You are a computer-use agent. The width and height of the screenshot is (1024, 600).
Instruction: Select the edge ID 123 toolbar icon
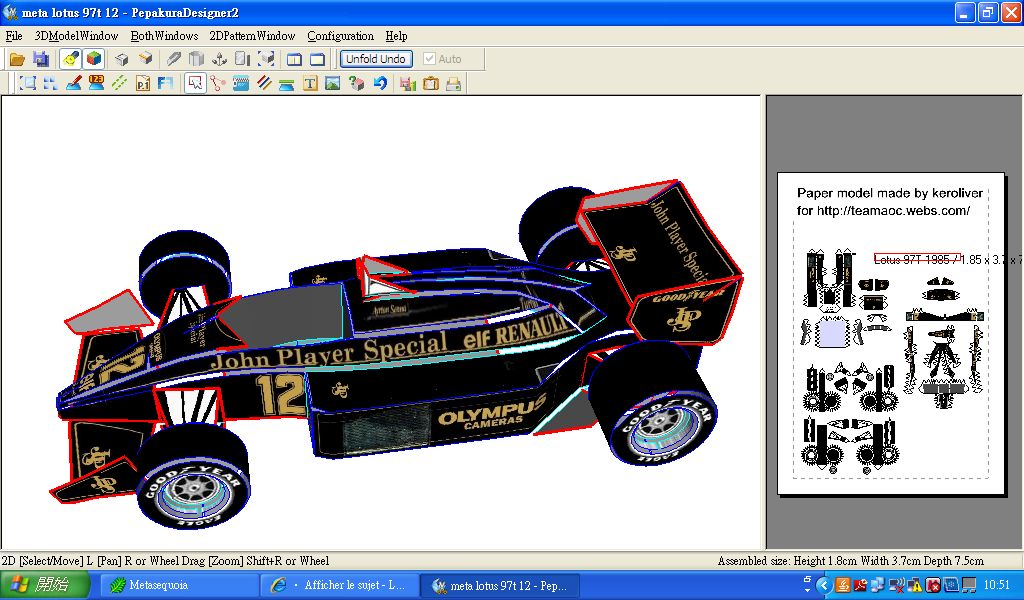(x=96, y=84)
